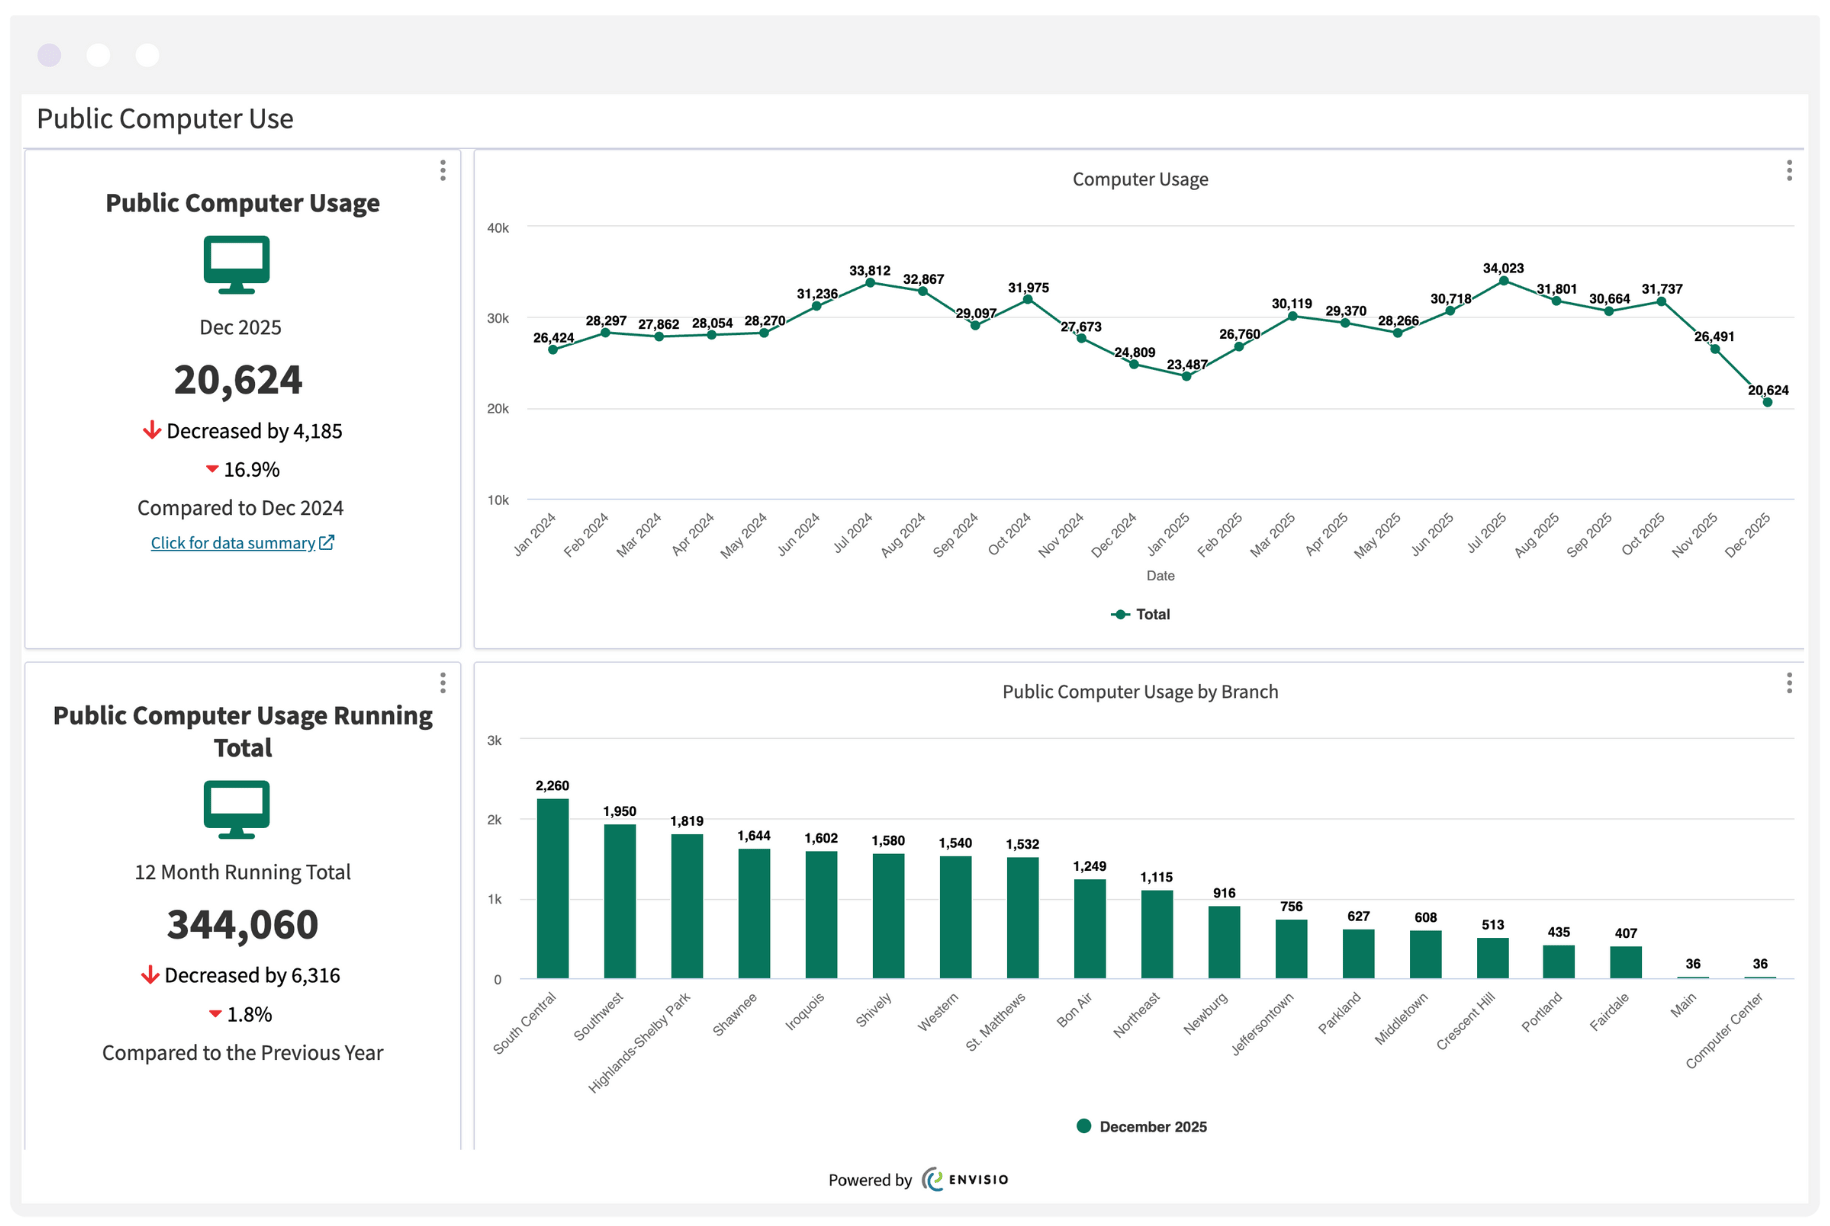Screen dimensions: 1830x1226
Task: Click the Powered by Envisio footer text
Action: click(870, 1179)
